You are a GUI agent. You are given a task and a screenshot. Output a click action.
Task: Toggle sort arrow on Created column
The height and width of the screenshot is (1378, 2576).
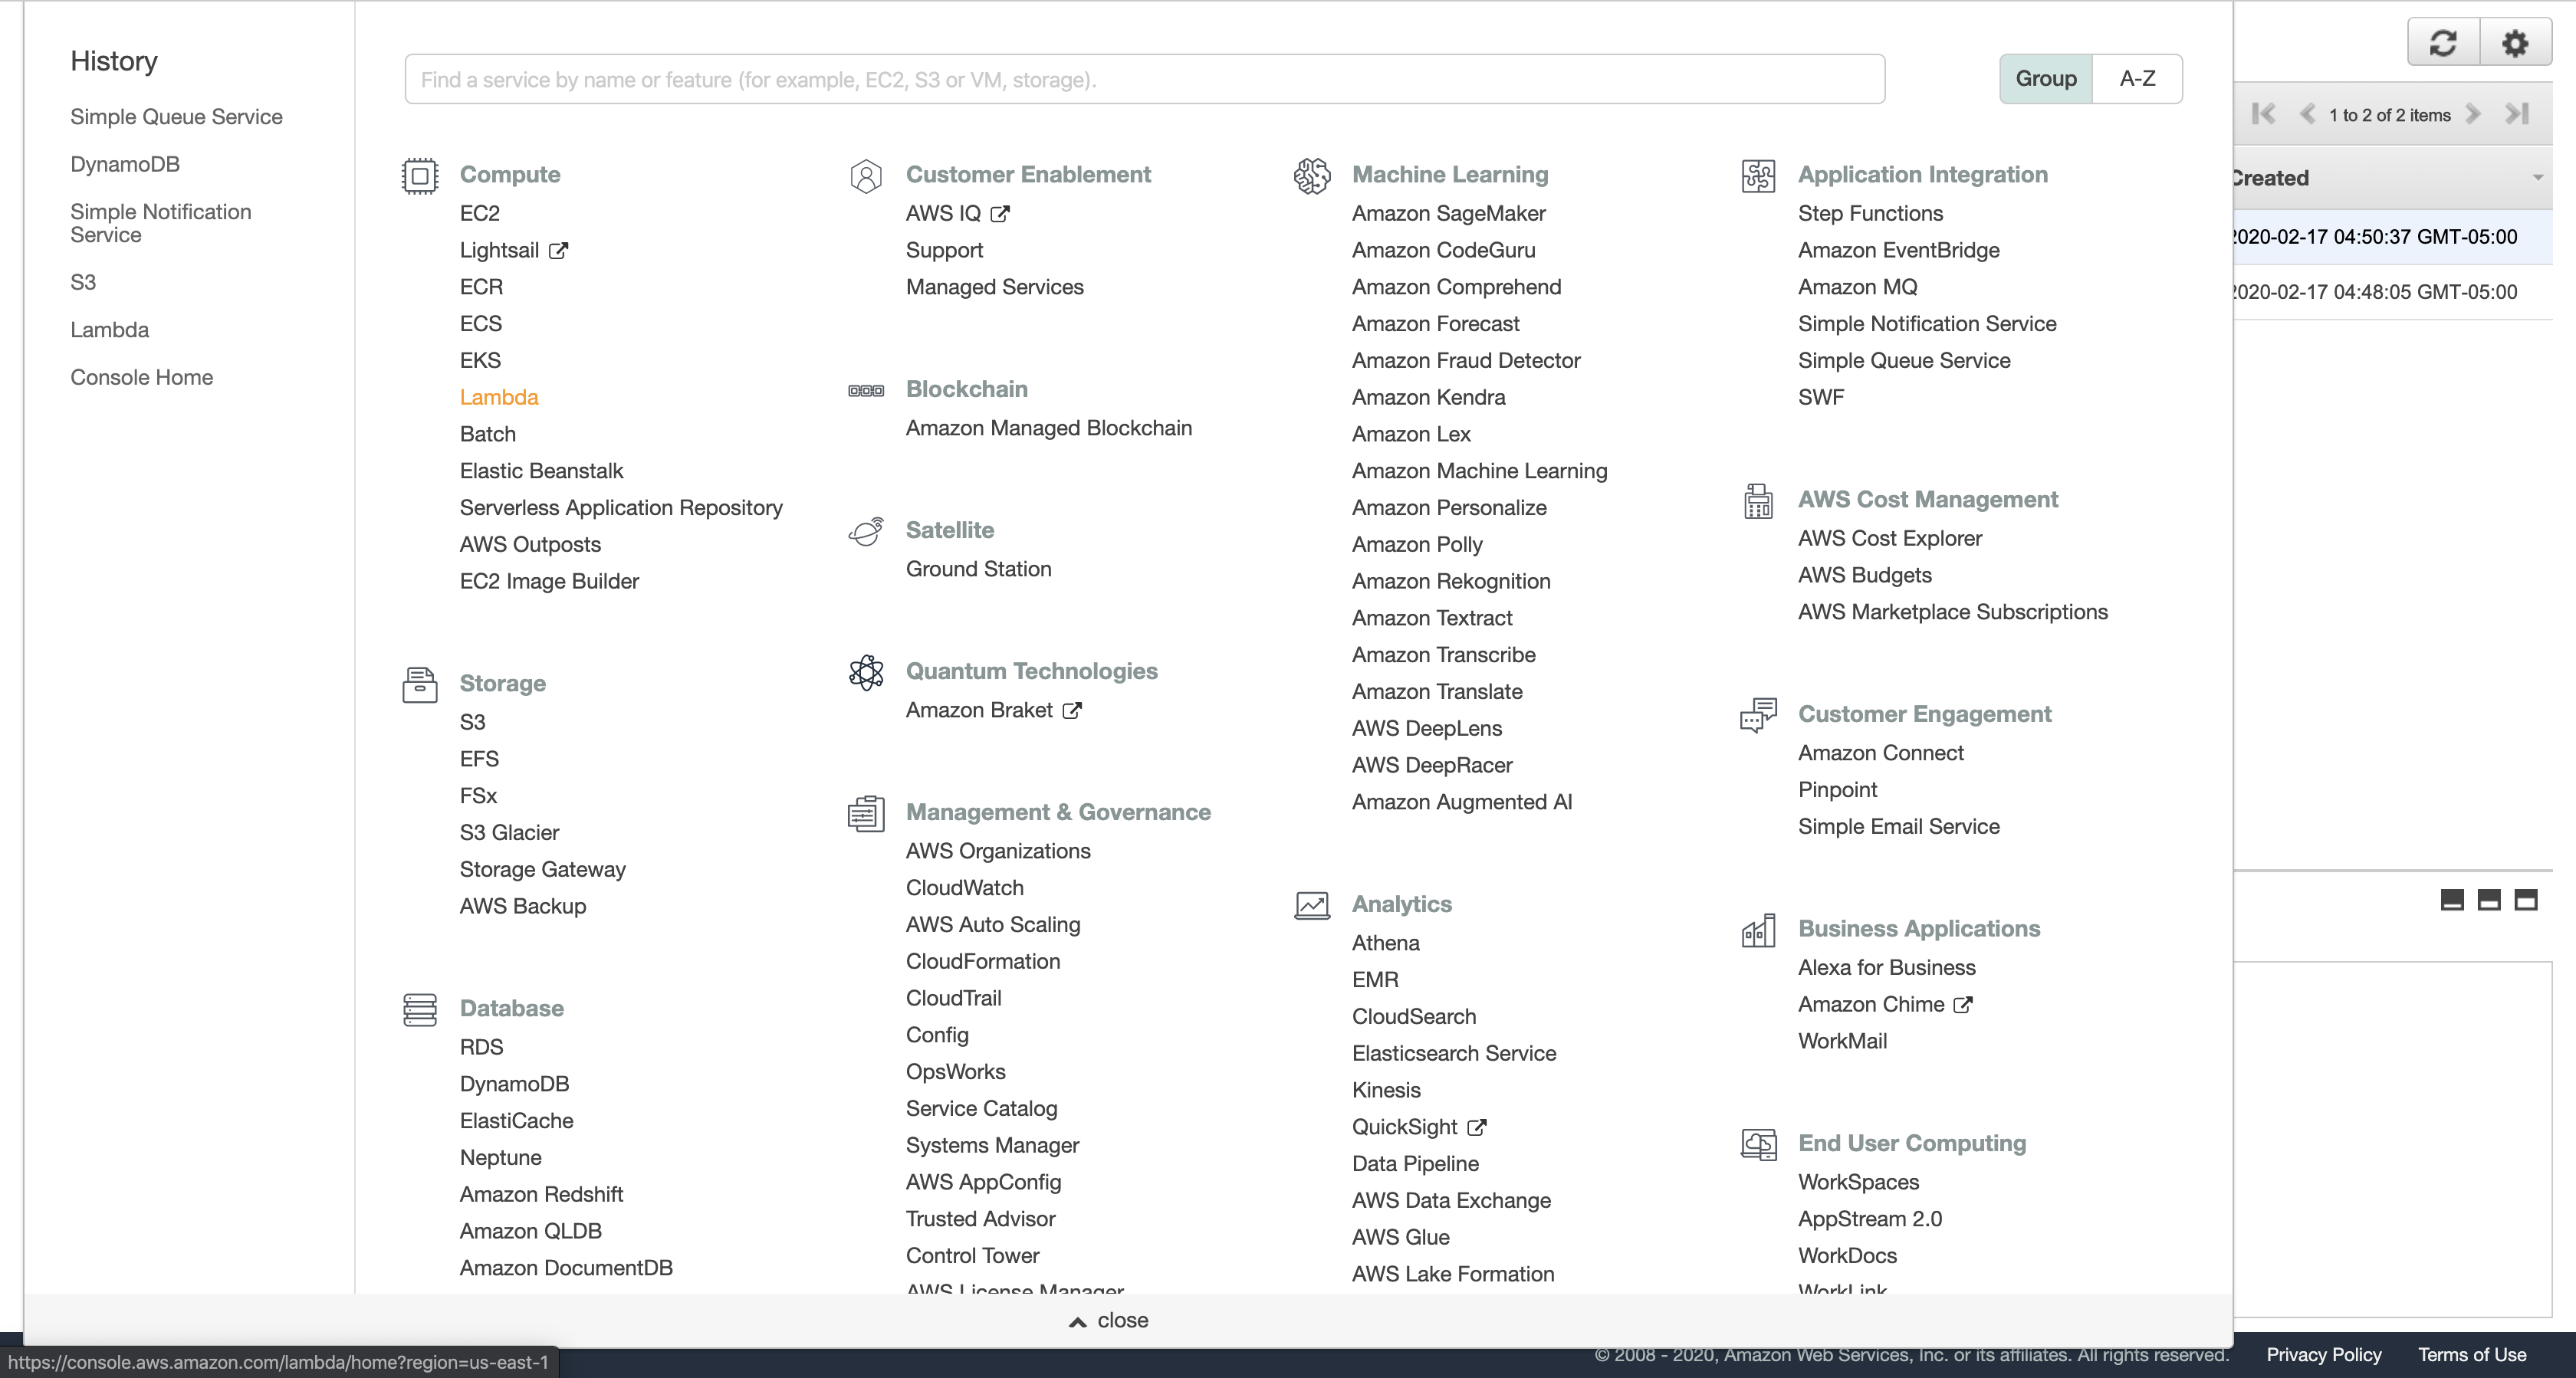point(2537,178)
